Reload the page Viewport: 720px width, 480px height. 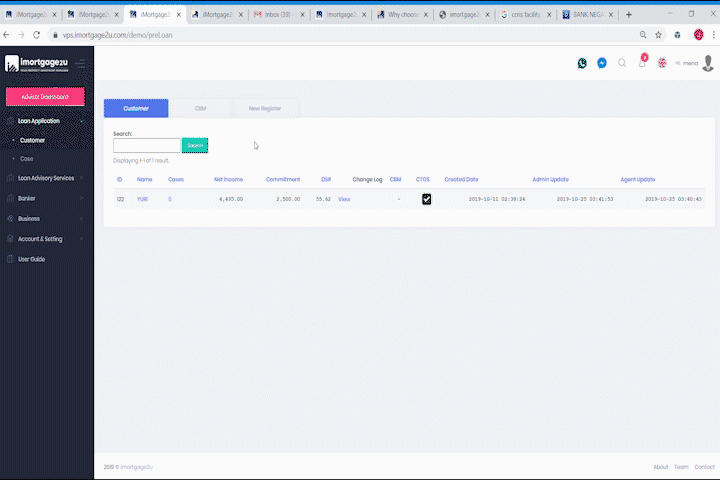pos(37,35)
